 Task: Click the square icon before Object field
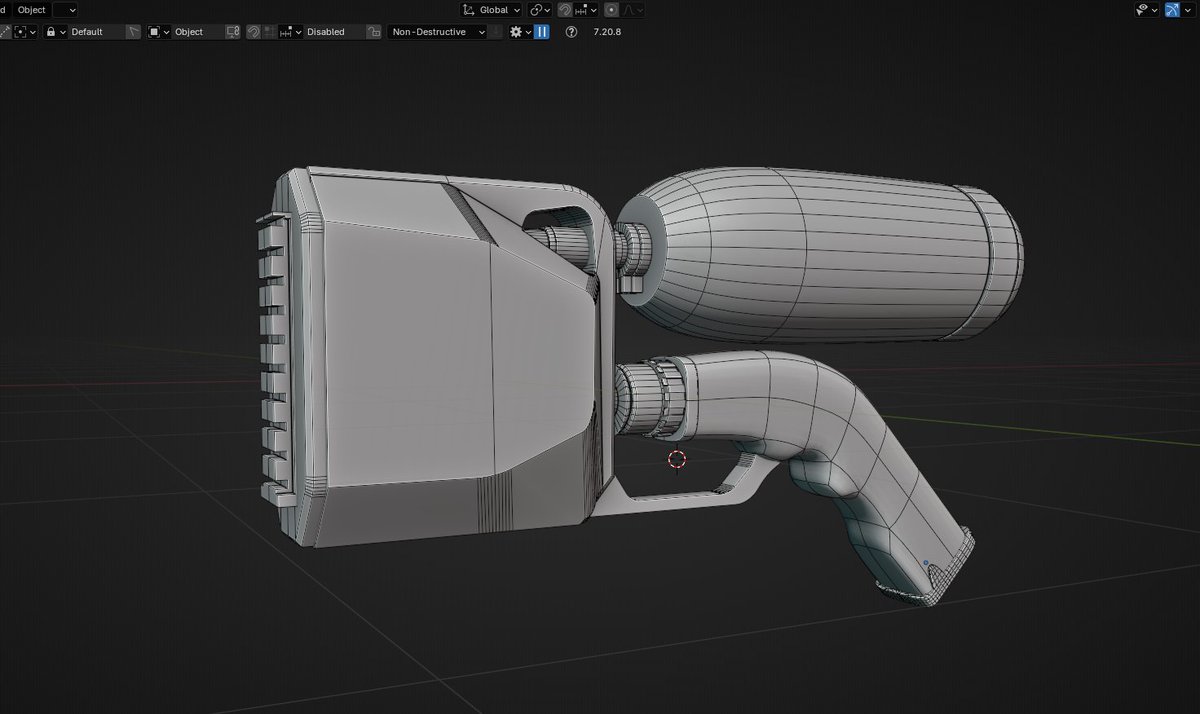[159, 32]
